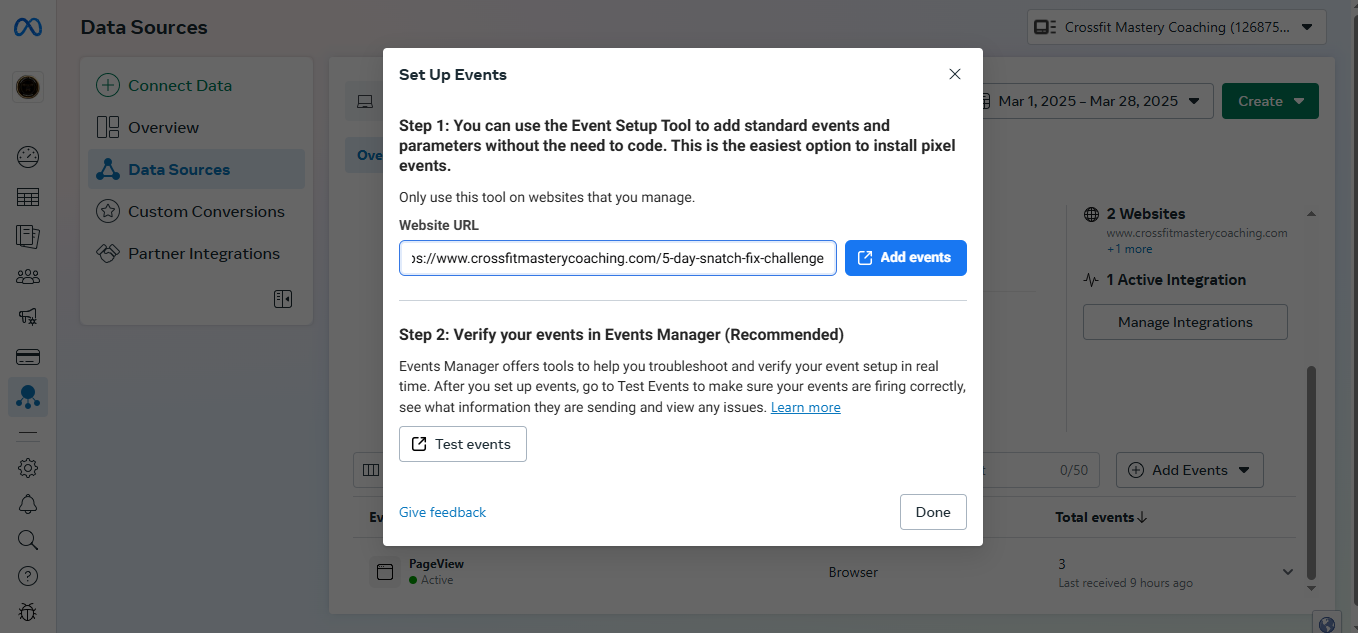Click the bug report icon
The image size is (1358, 633).
[x=28, y=611]
